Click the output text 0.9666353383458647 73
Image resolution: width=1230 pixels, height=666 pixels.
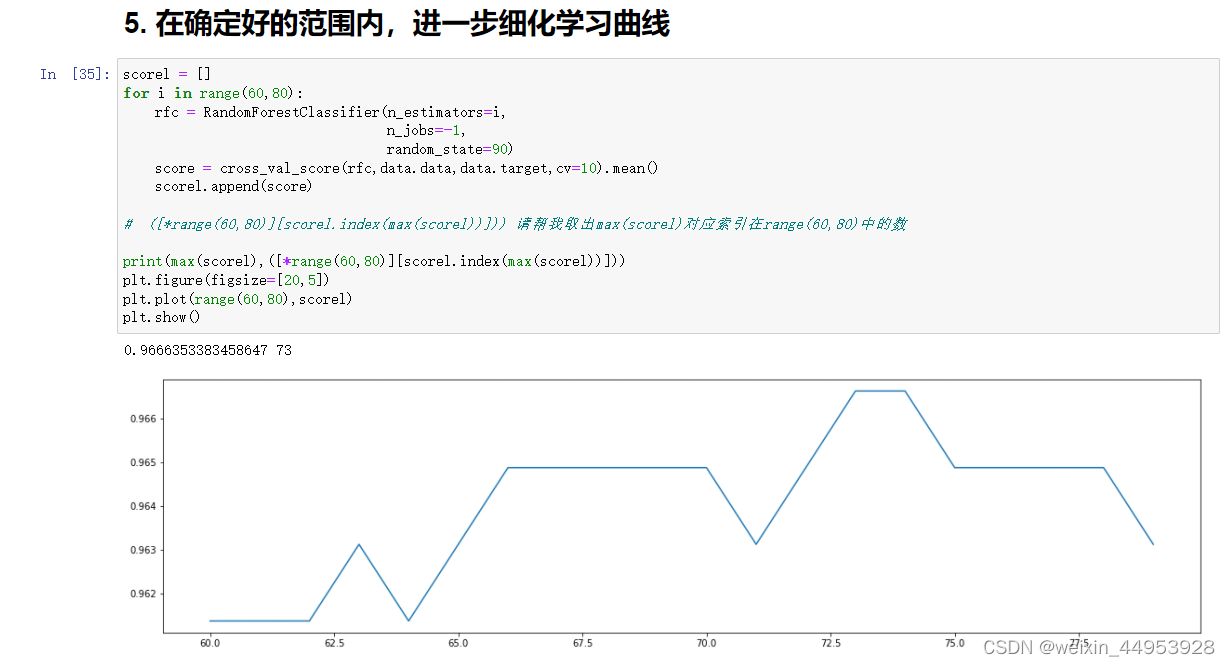click(x=208, y=351)
